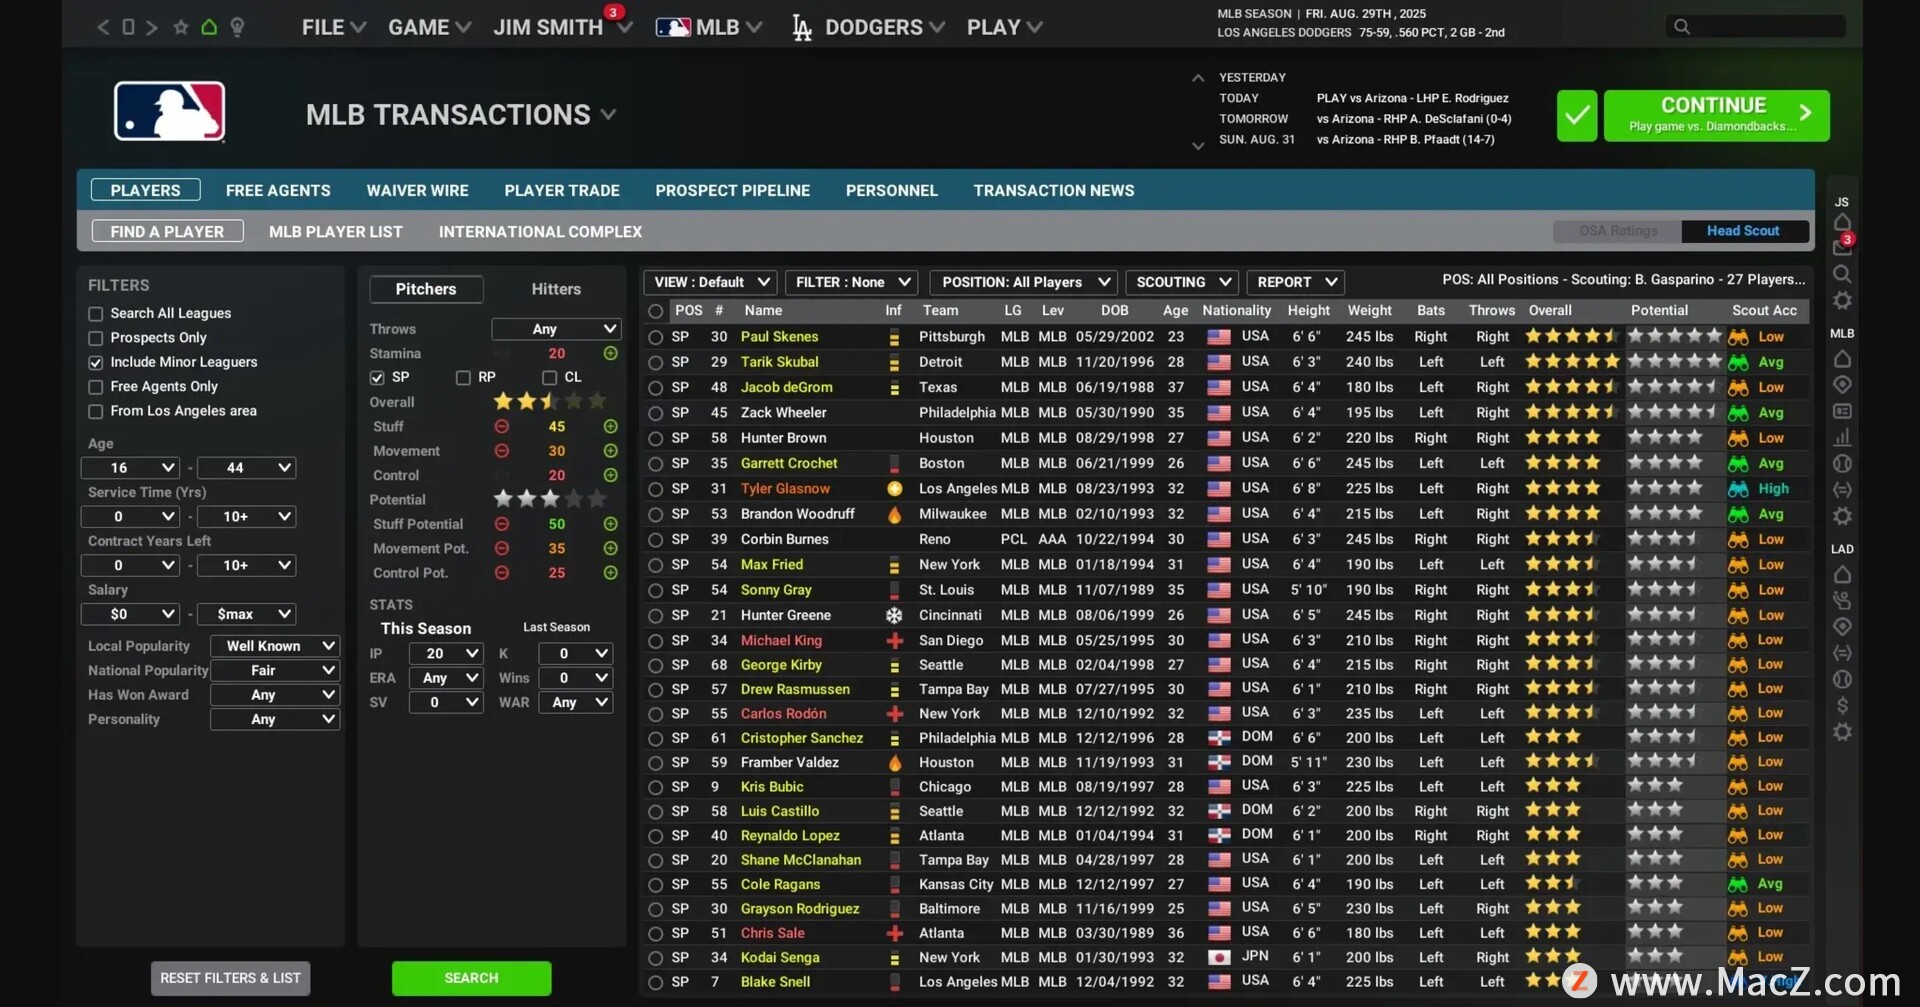The width and height of the screenshot is (1920, 1007).
Task: Open the dollar sign icon in LAD sidebar
Action: (1842, 706)
